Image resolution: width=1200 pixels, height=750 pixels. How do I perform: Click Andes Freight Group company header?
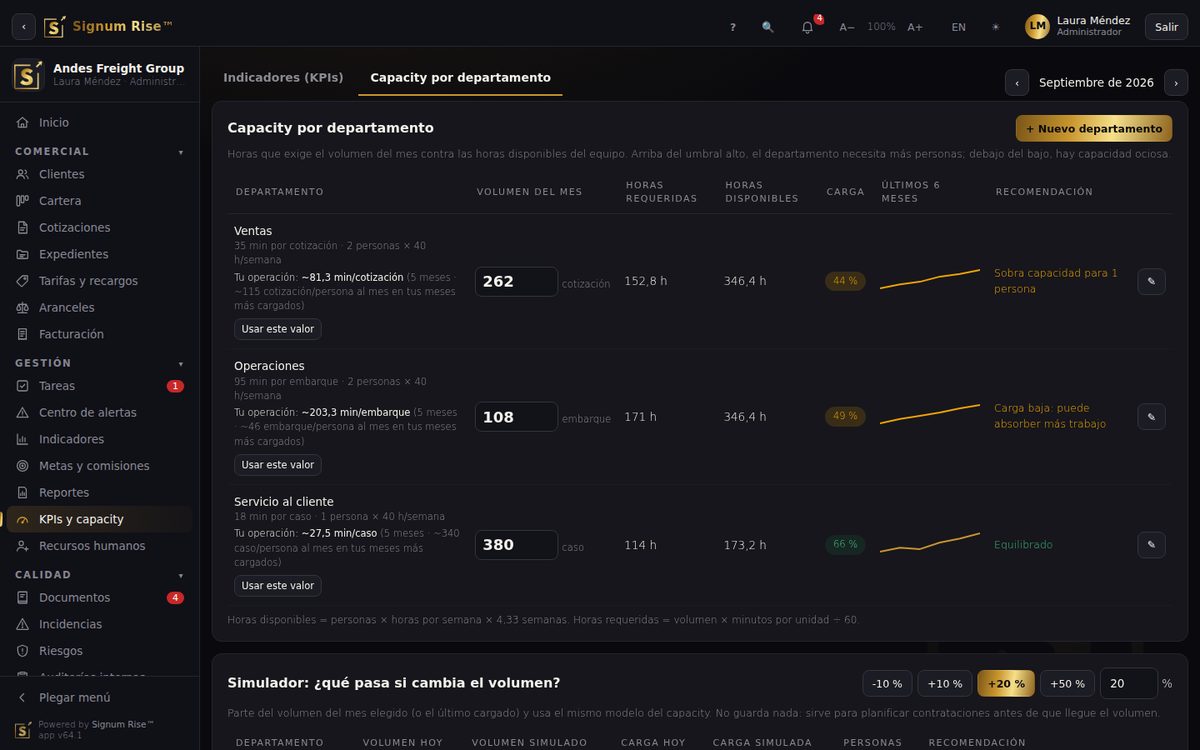100,75
